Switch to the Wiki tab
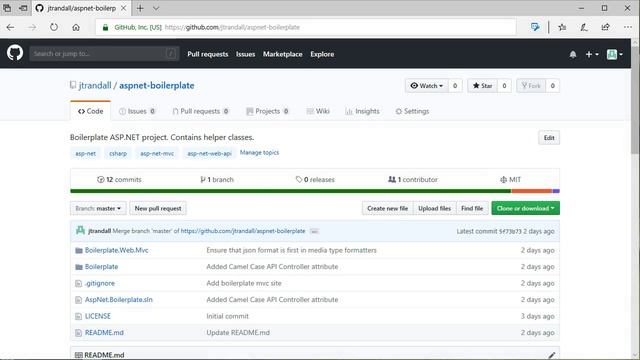Screen dimensions: 640x360 tap(318, 111)
